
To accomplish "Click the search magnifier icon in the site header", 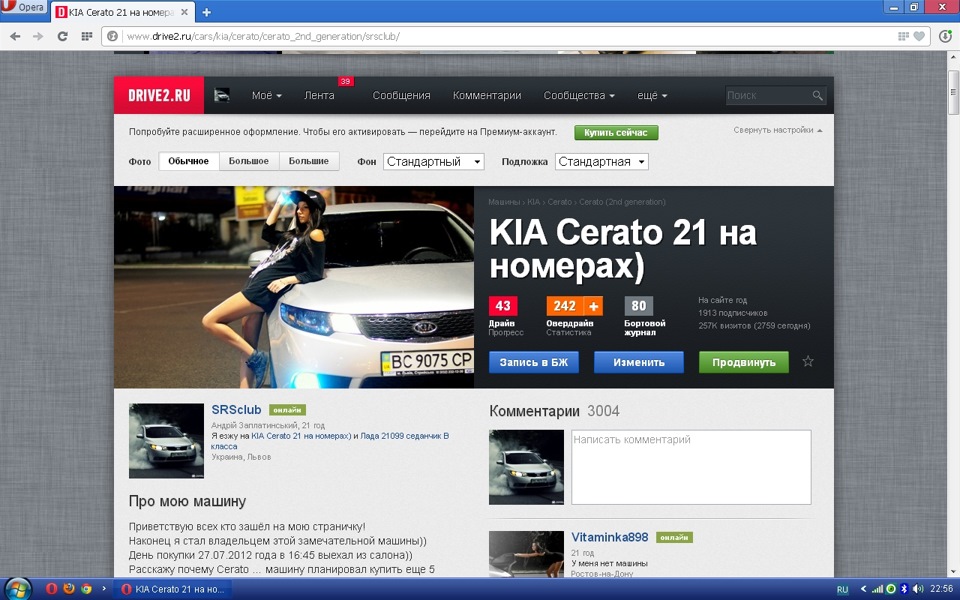I will (817, 96).
